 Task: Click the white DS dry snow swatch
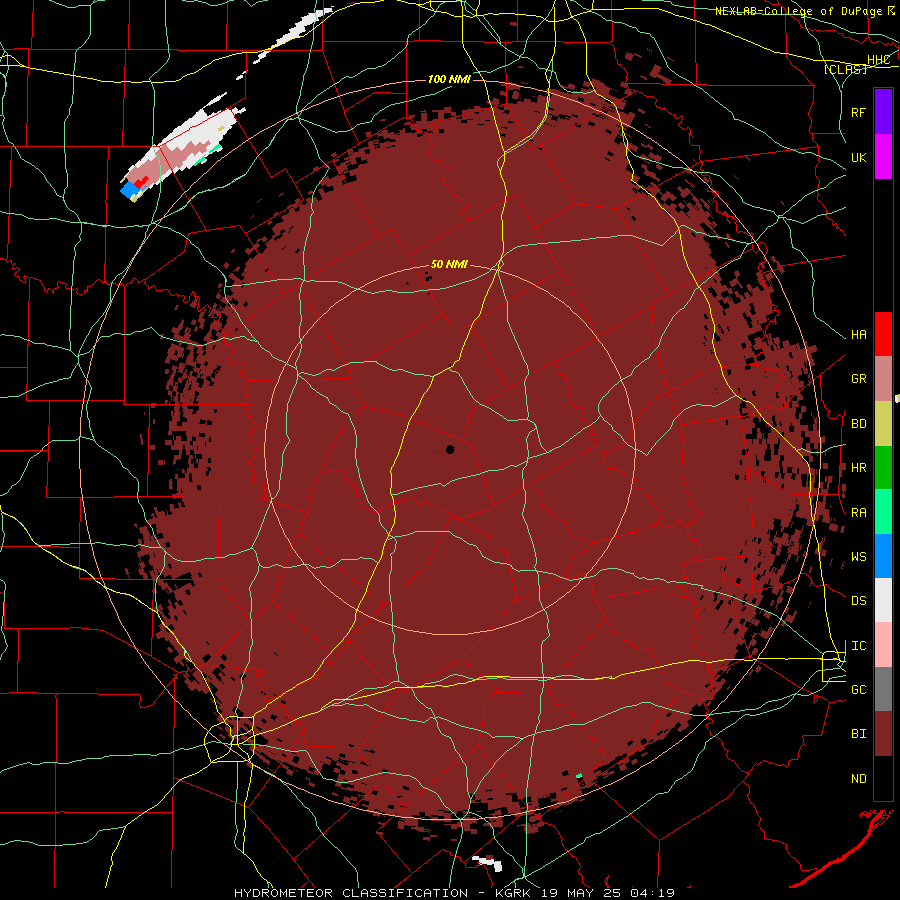[883, 600]
